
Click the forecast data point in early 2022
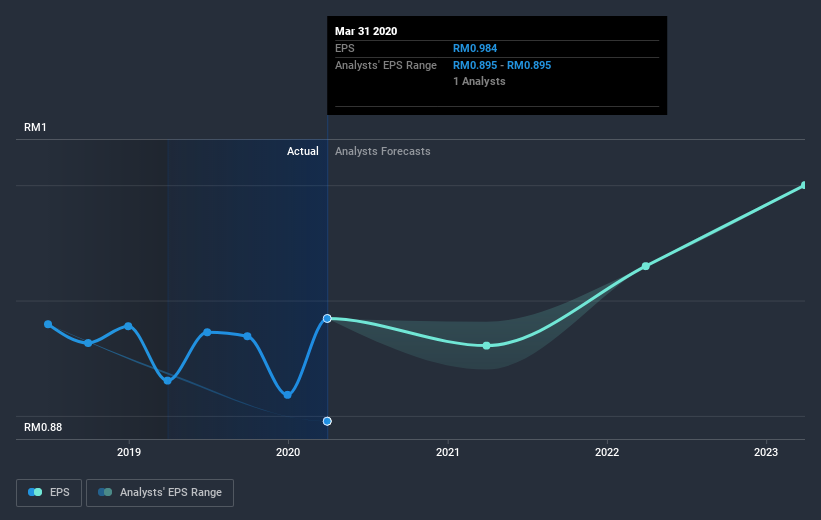tap(646, 266)
